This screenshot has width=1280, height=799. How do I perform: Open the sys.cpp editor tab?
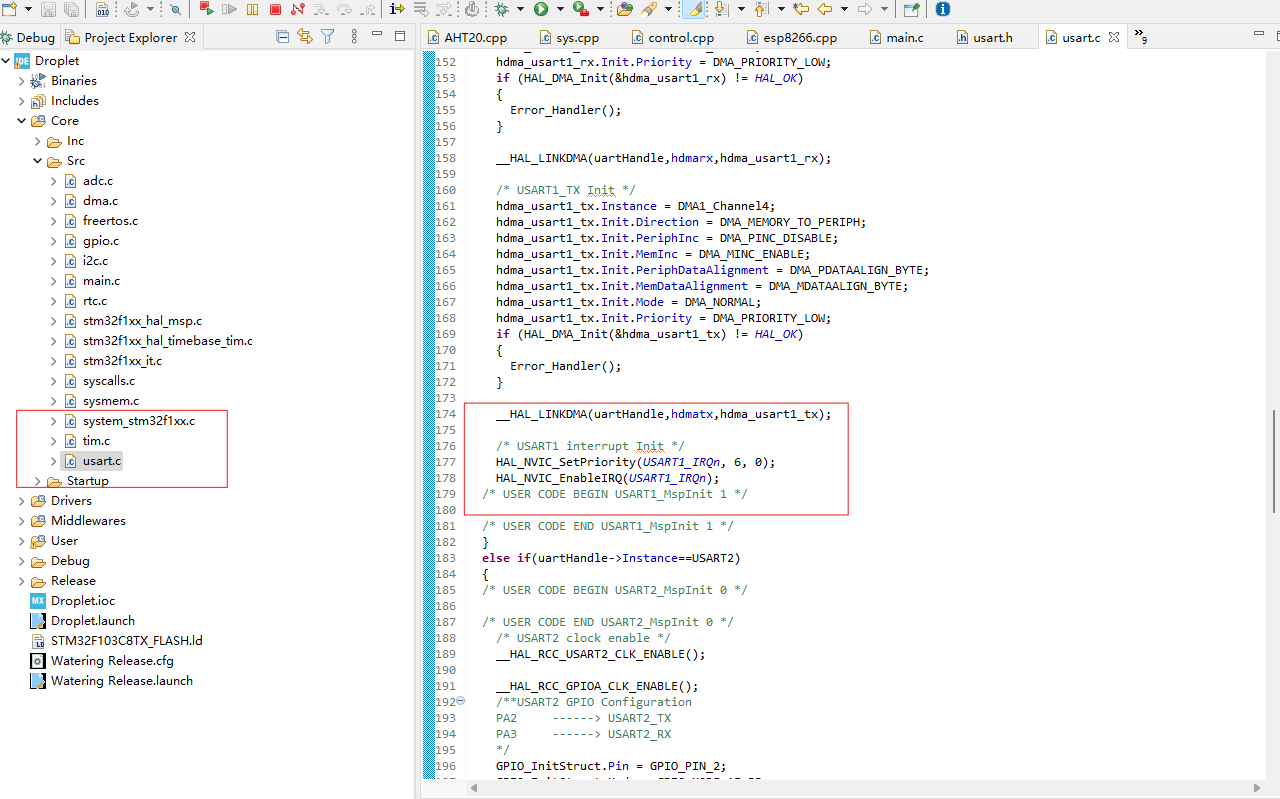(x=570, y=37)
